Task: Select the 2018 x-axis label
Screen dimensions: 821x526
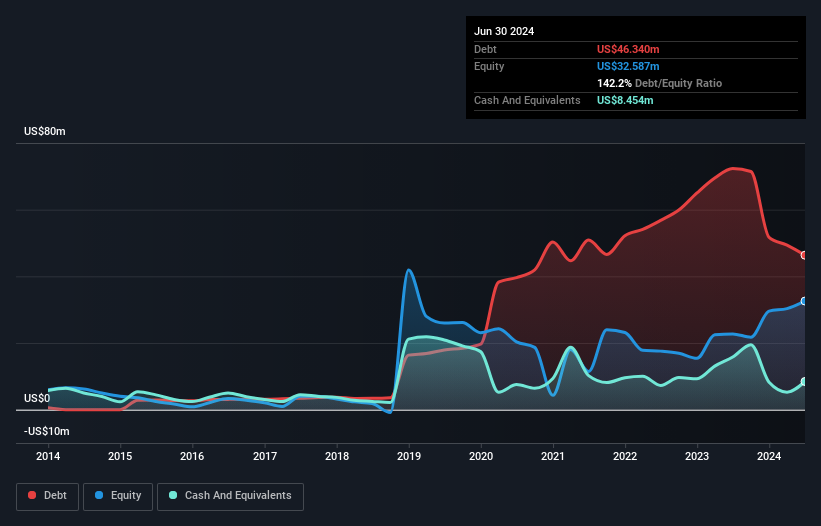Action: (337, 456)
